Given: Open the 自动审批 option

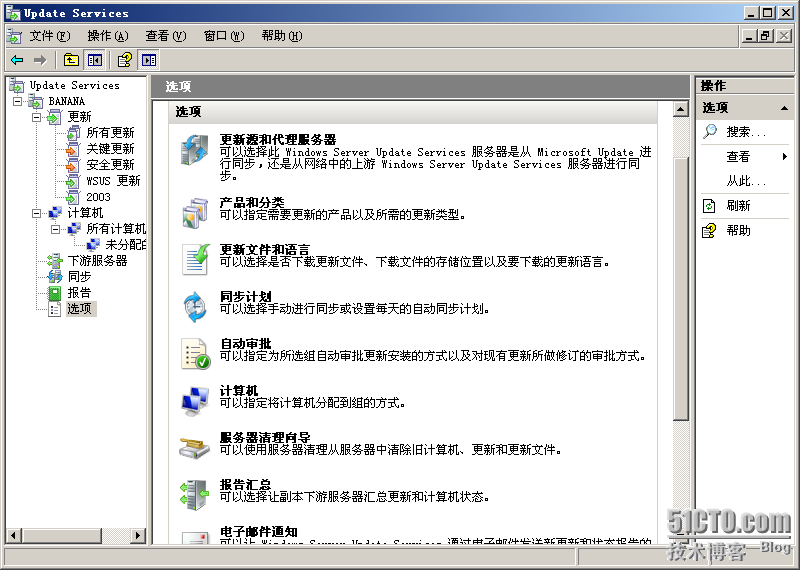Looking at the screenshot, I should [x=245, y=343].
